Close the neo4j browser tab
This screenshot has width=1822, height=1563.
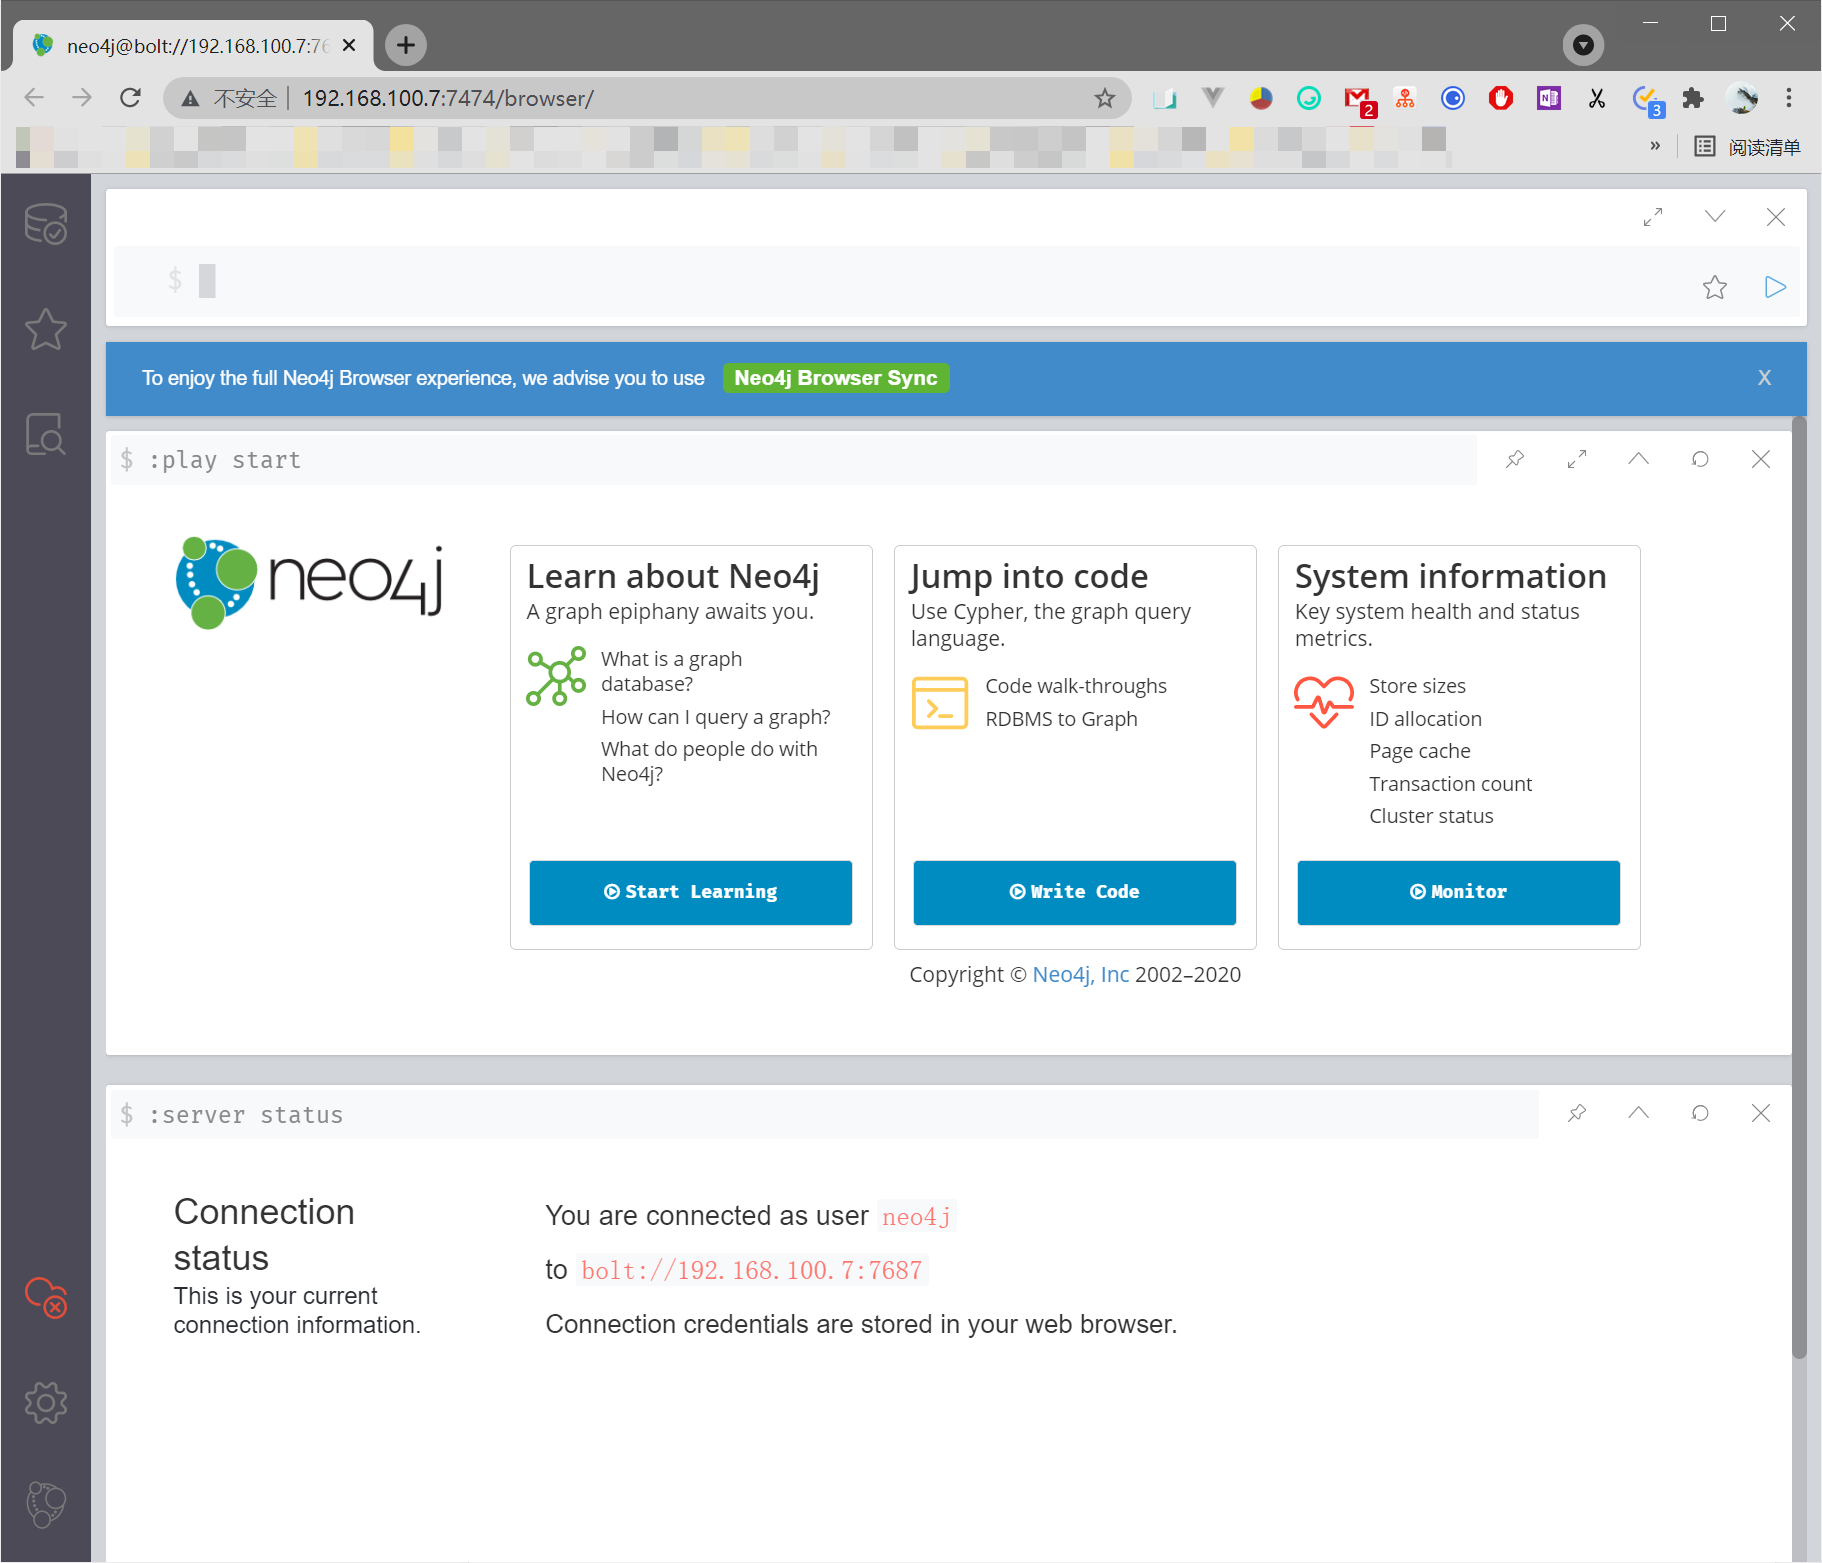point(349,46)
